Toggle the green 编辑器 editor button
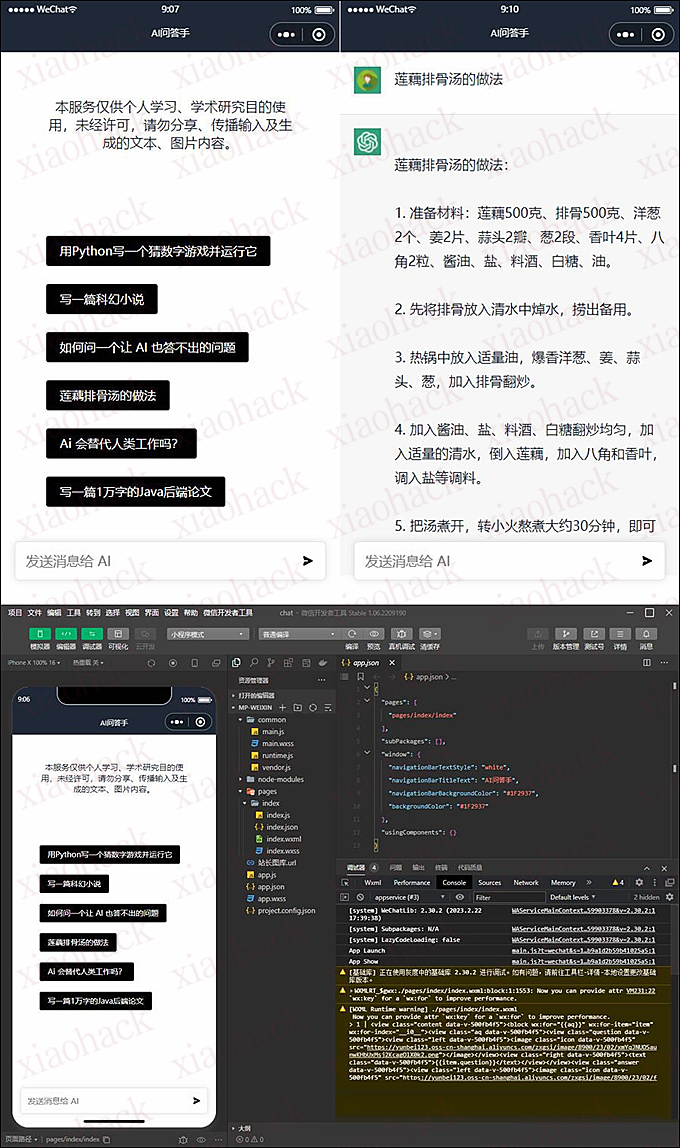 pos(67,633)
